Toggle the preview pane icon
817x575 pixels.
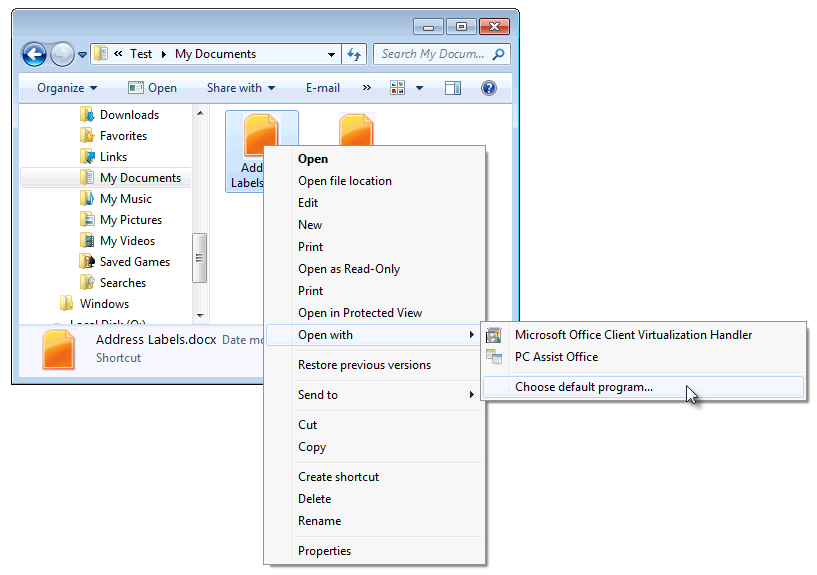point(453,88)
